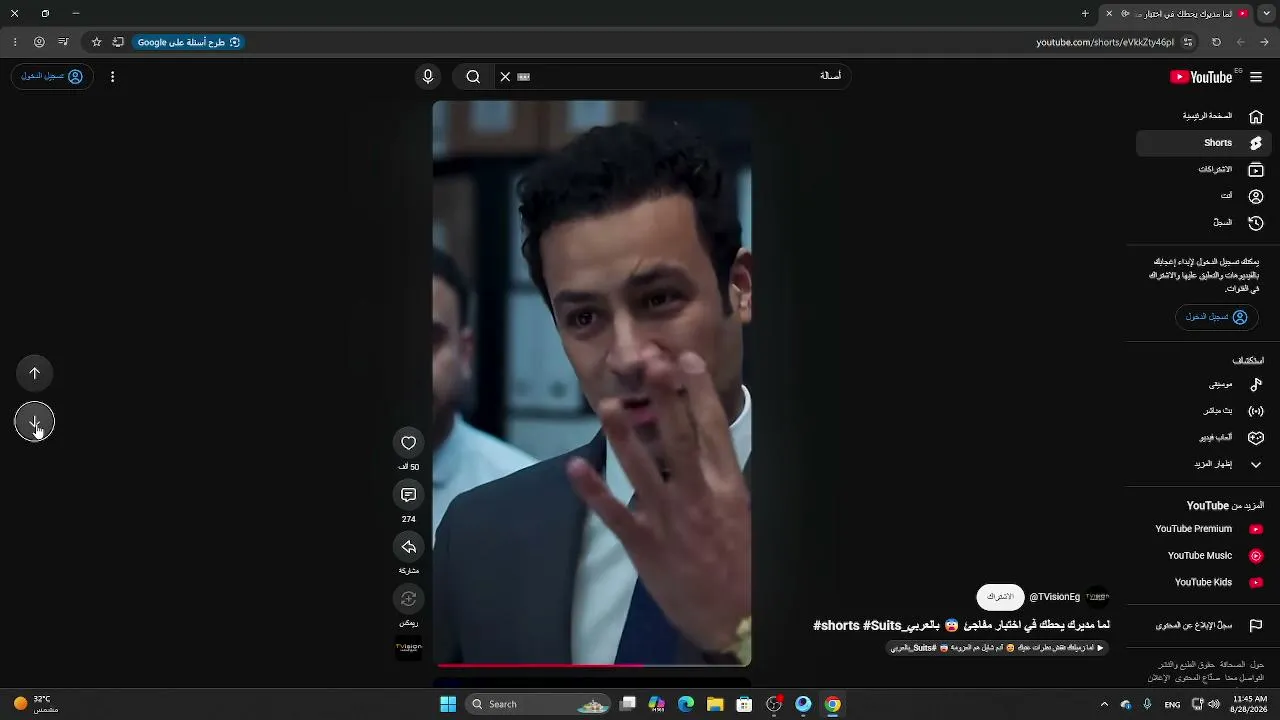Sign in using the header sign-in button

coord(52,76)
